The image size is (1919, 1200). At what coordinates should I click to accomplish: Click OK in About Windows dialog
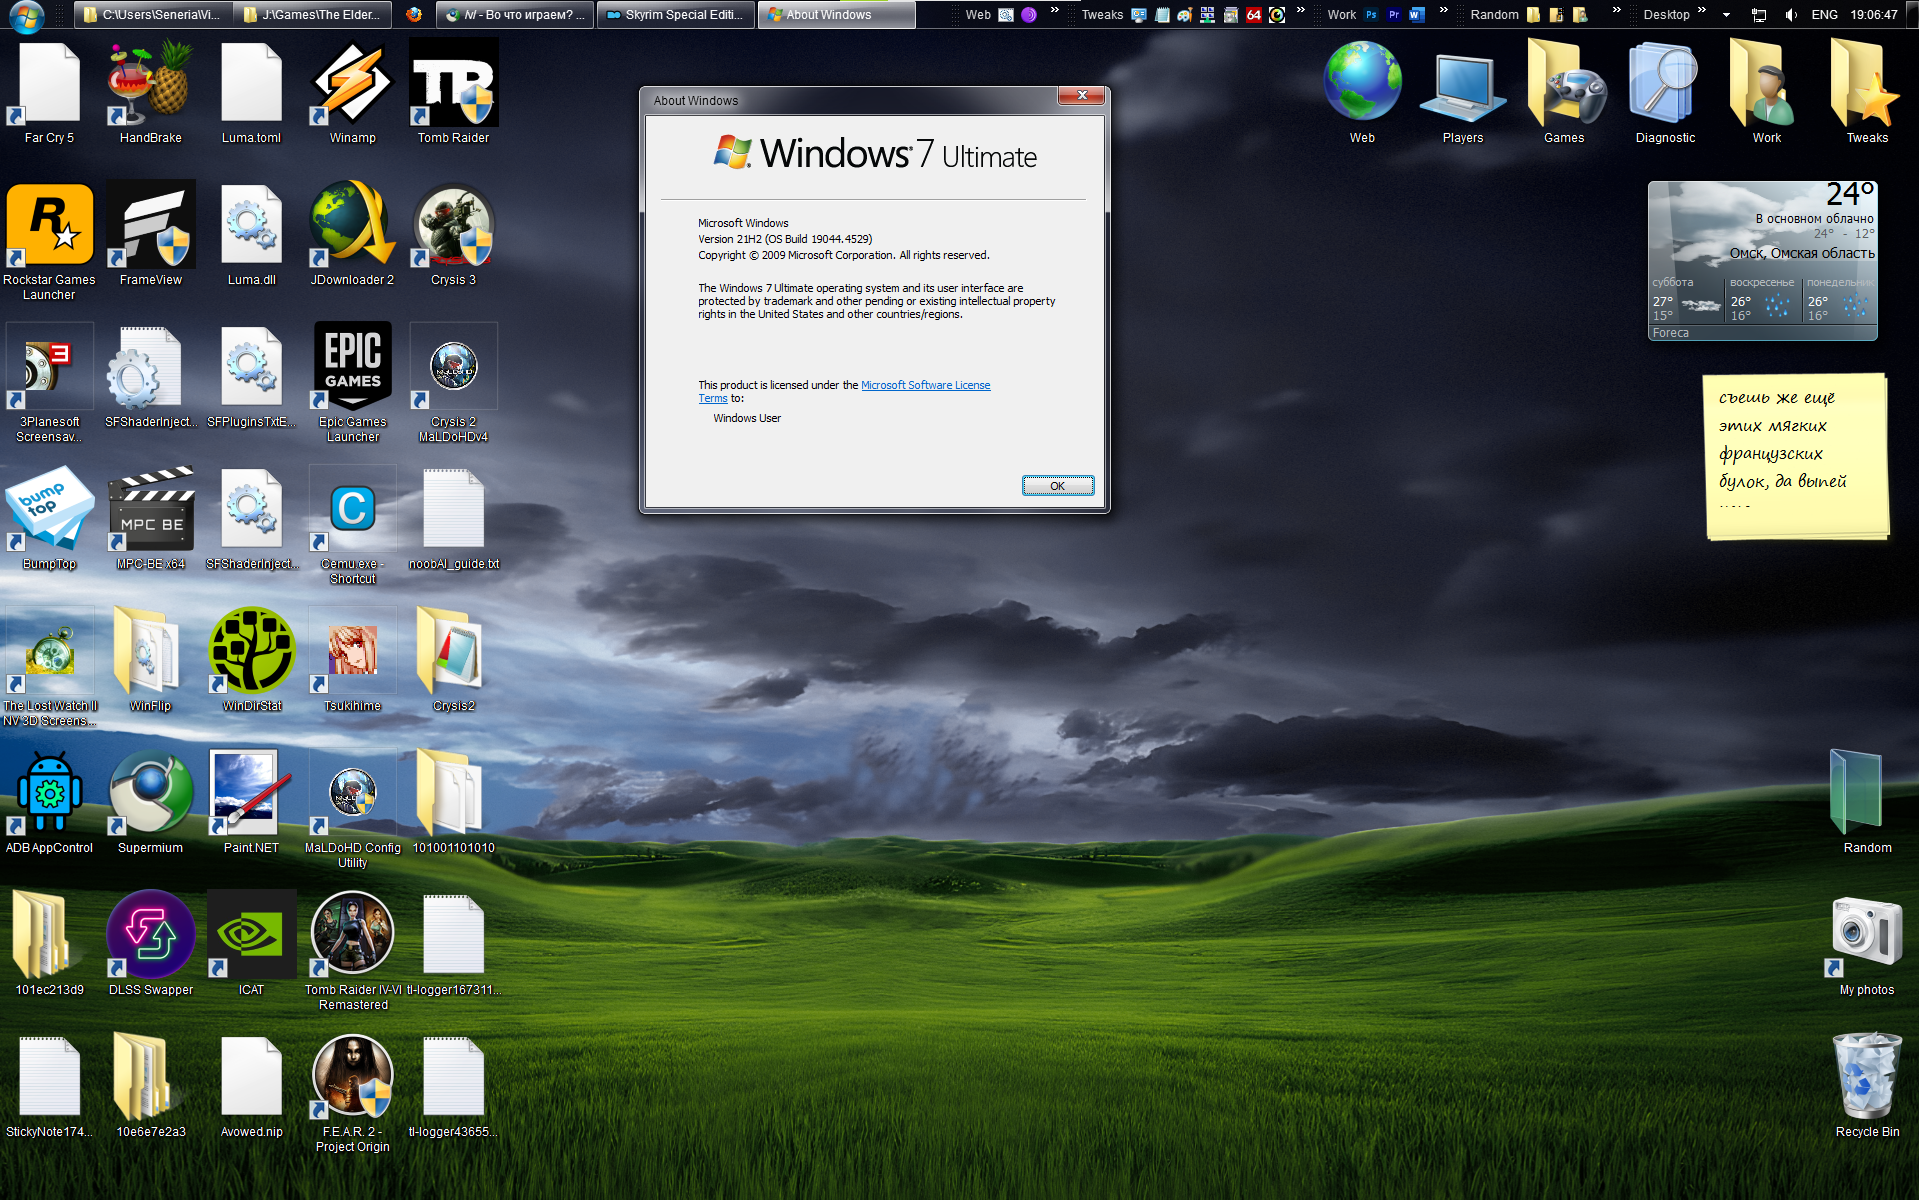[1057, 486]
